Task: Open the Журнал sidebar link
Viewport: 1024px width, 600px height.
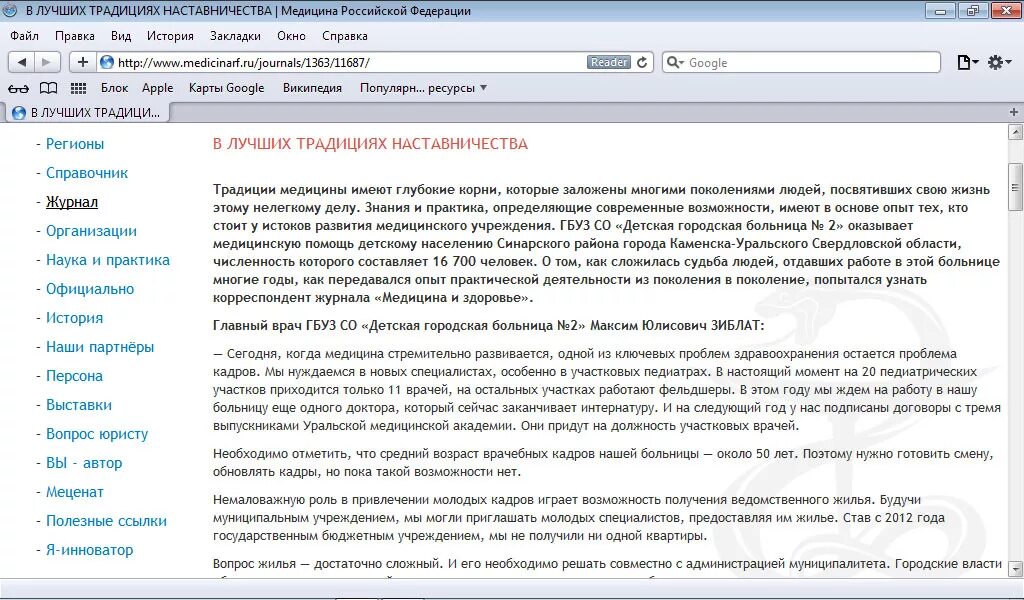Action: click(72, 202)
